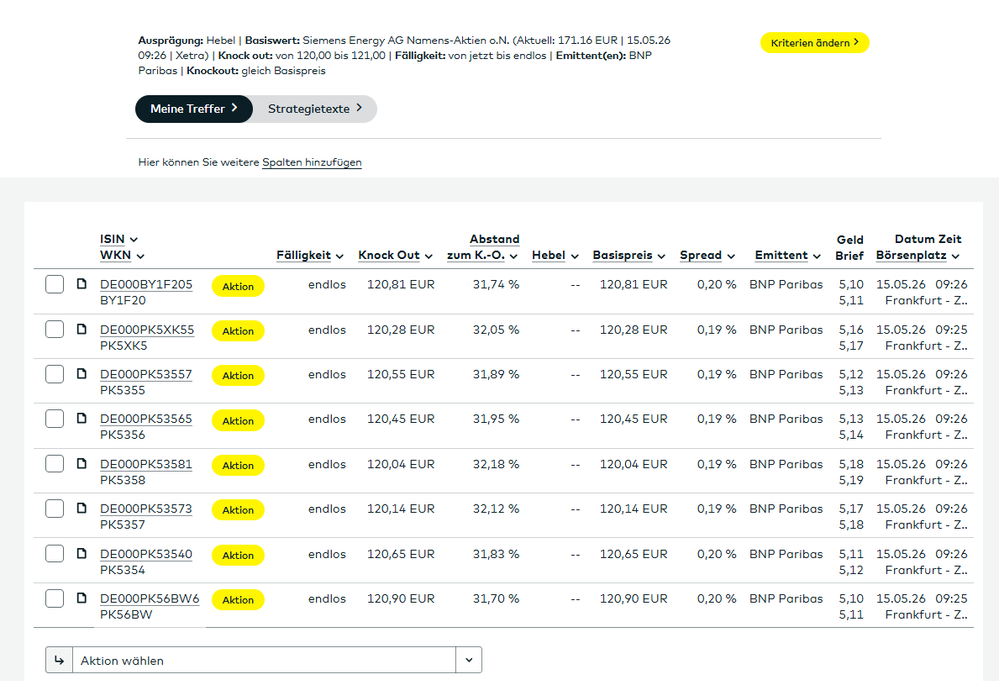
Task: Open document icon for DE000PK53557
Action: [82, 373]
